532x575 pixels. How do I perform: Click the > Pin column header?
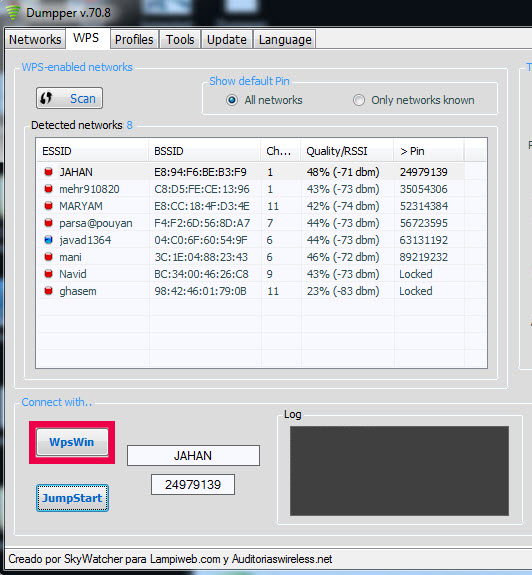429,151
